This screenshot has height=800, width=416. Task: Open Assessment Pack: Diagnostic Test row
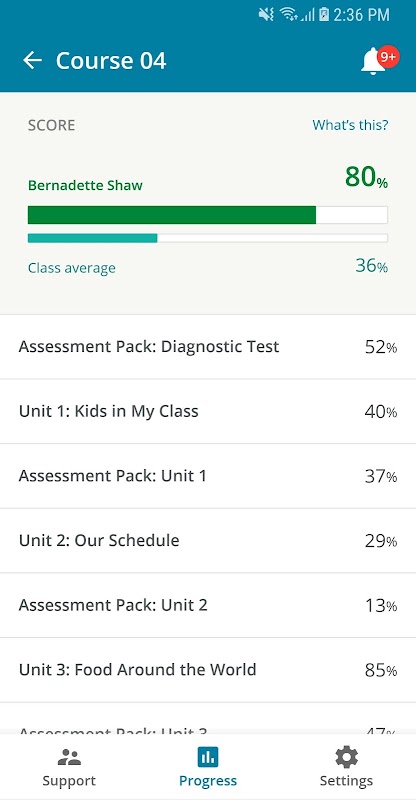(208, 347)
